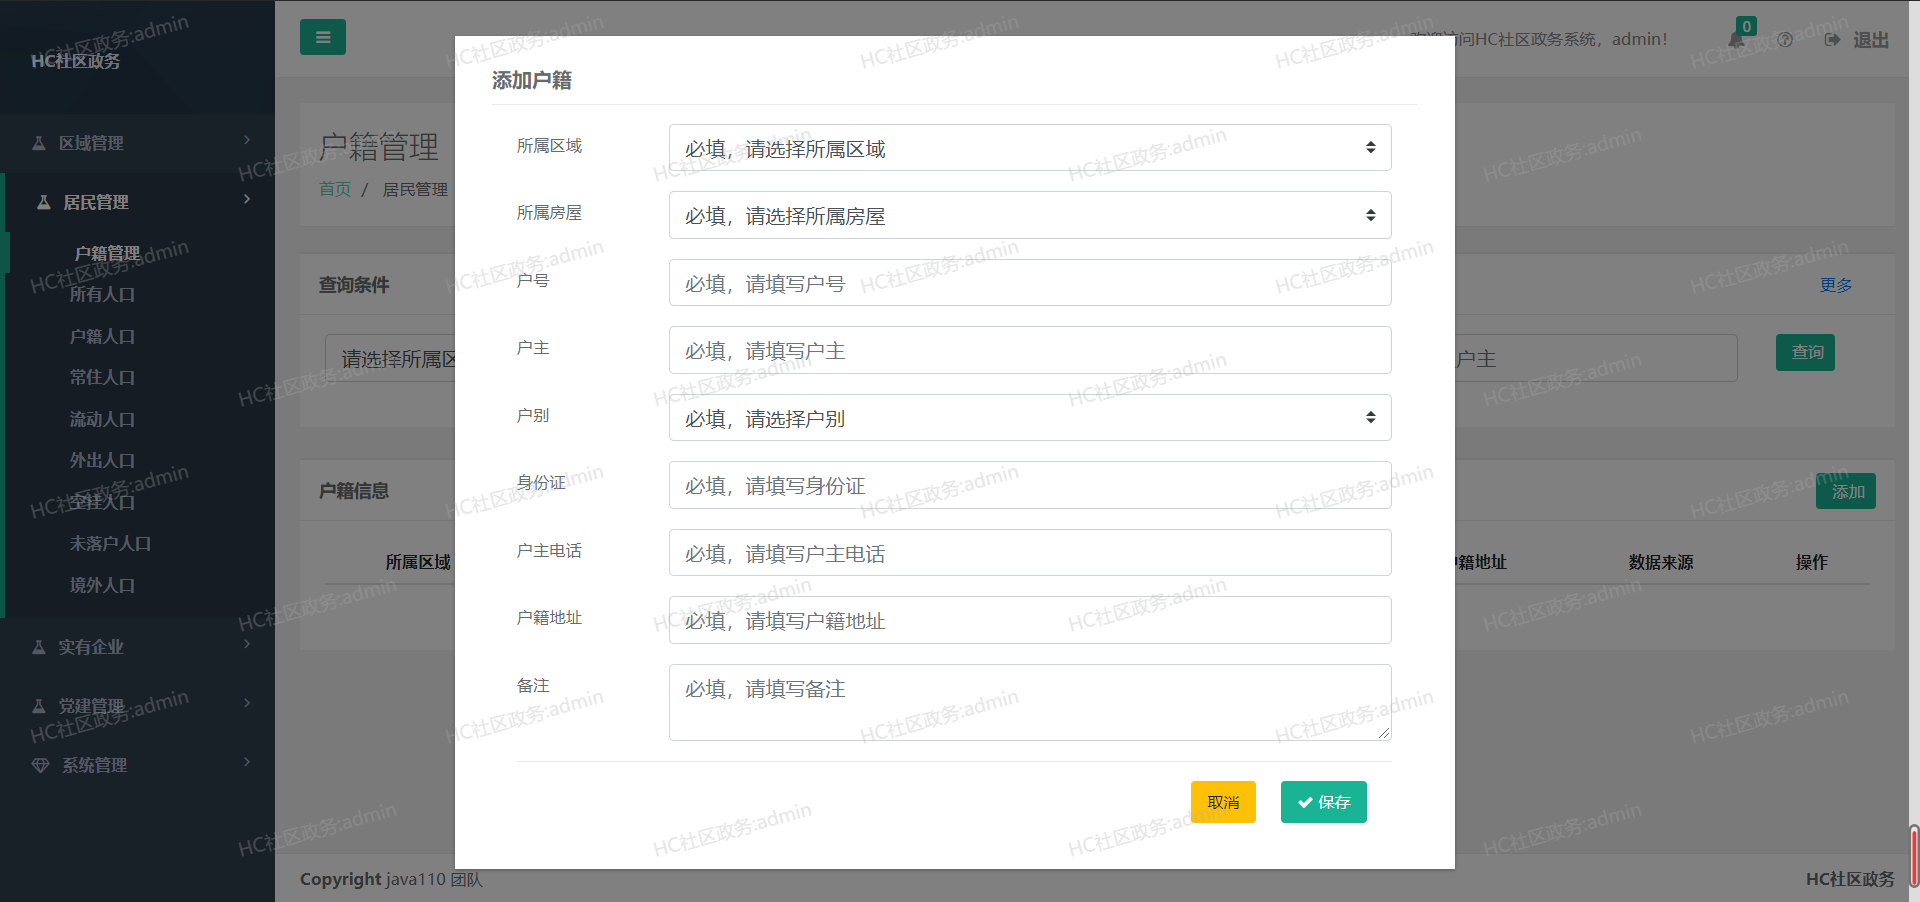This screenshot has height=902, width=1920.
Task: Click the 数据来源 column header
Action: (1661, 562)
